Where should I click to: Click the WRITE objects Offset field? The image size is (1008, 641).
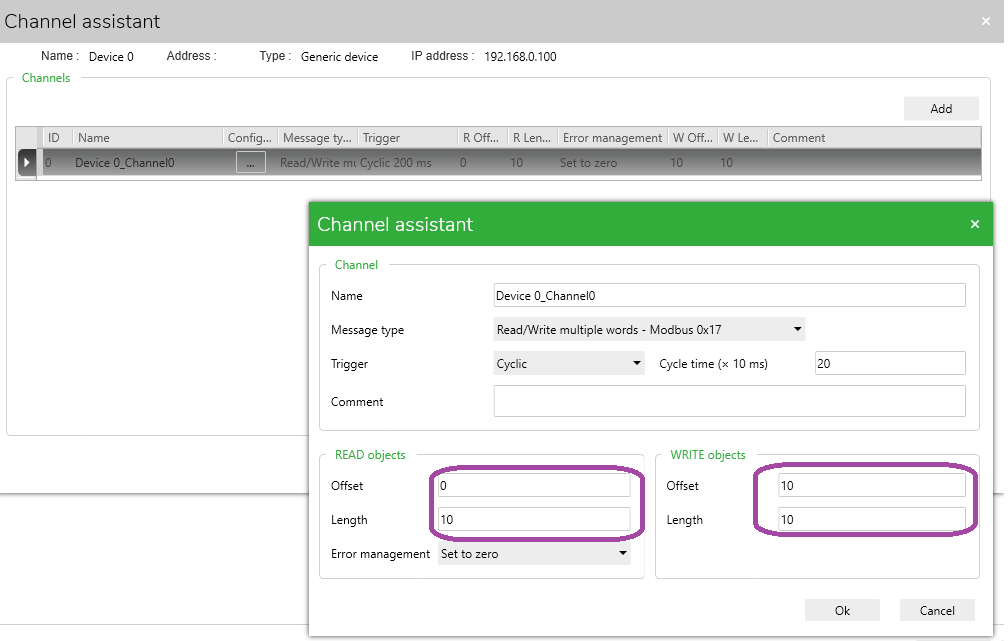point(872,485)
